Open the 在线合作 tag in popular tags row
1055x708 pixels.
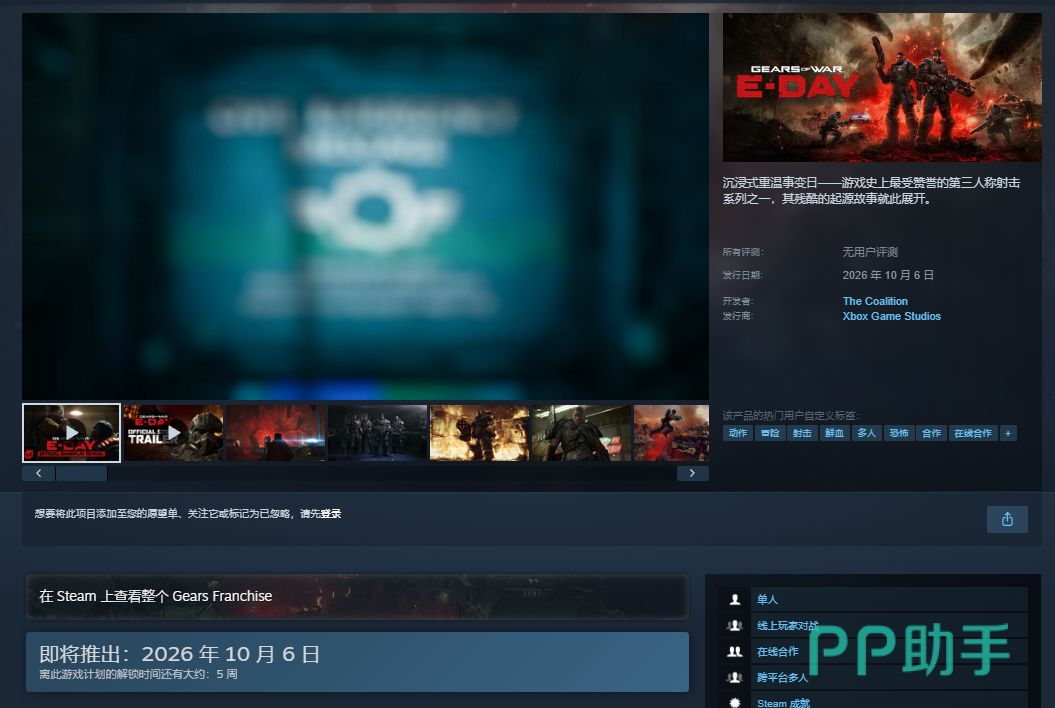coord(973,433)
